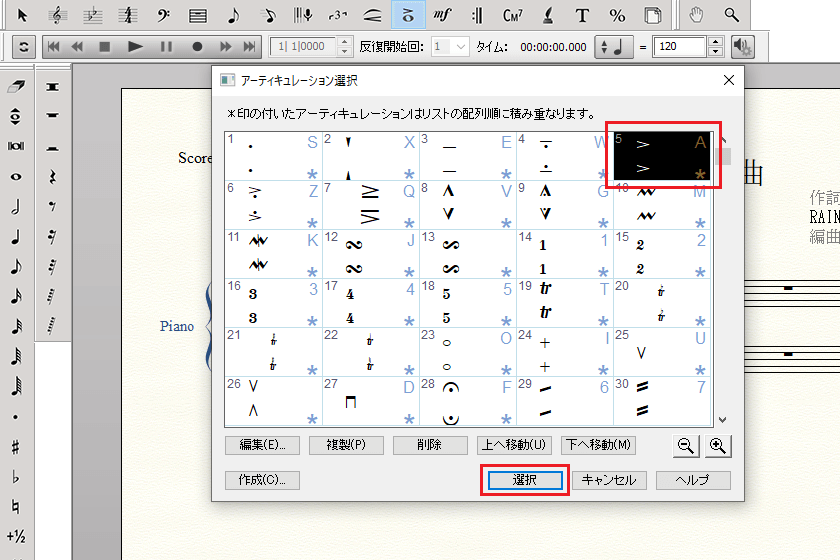
Task: Select the Eraser tool in the left palette
Action: point(15,87)
